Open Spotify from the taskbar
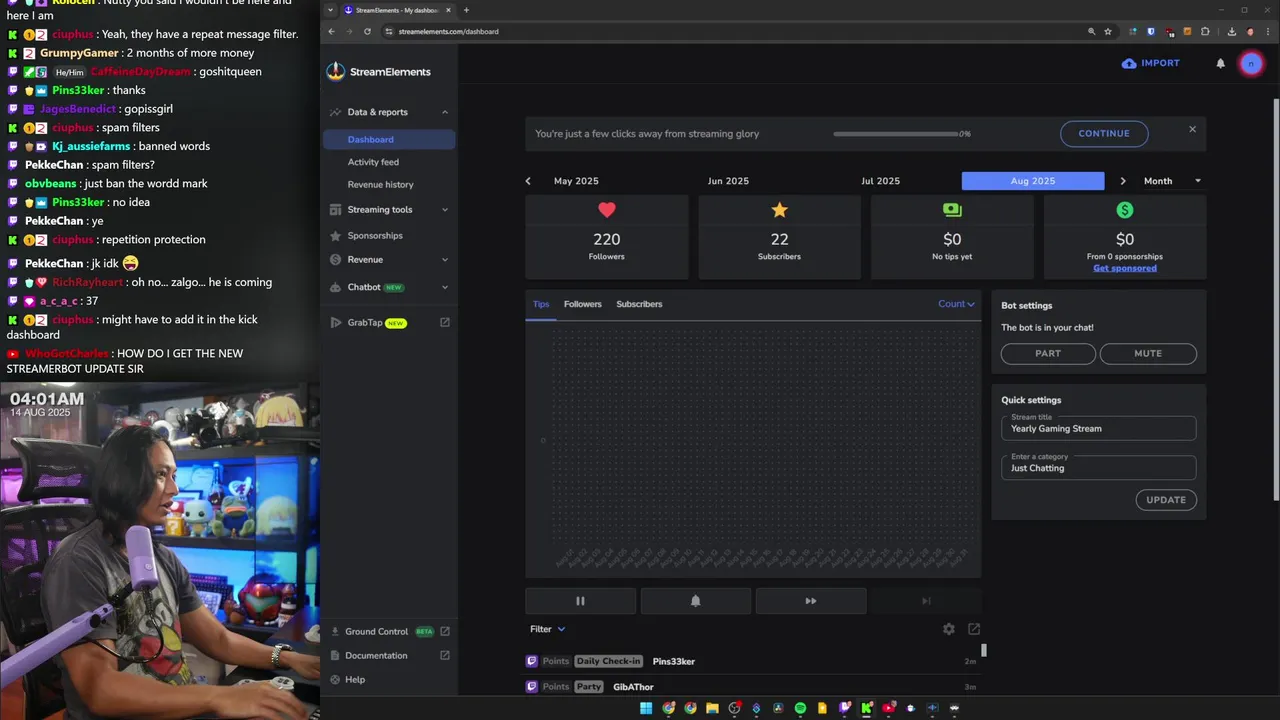This screenshot has width=1280, height=720. tap(800, 708)
